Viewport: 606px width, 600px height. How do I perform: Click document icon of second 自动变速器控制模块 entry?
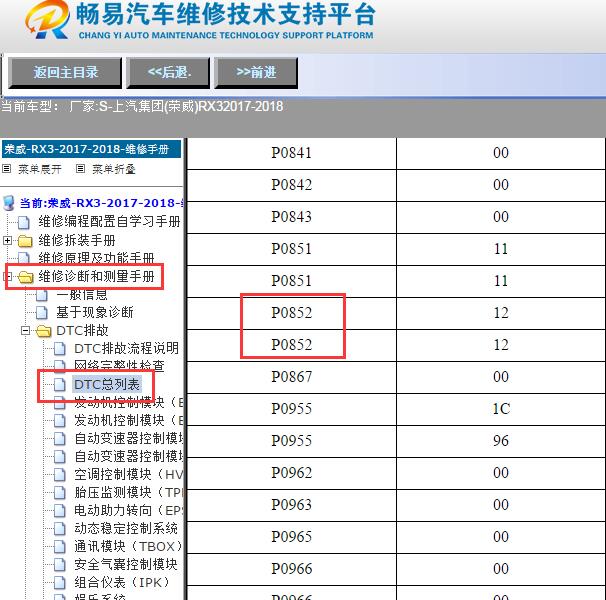click(60, 457)
